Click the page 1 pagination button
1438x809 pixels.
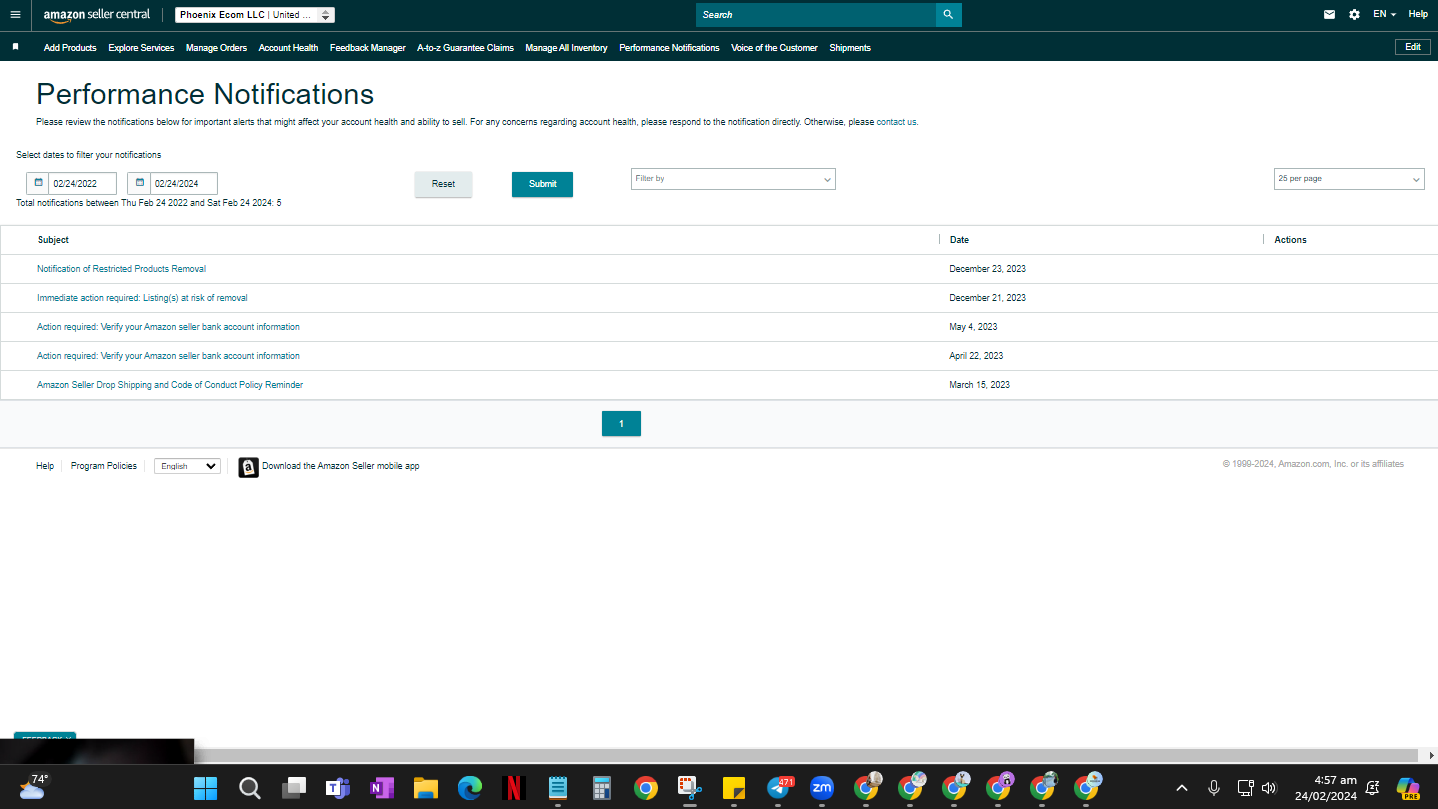click(621, 424)
